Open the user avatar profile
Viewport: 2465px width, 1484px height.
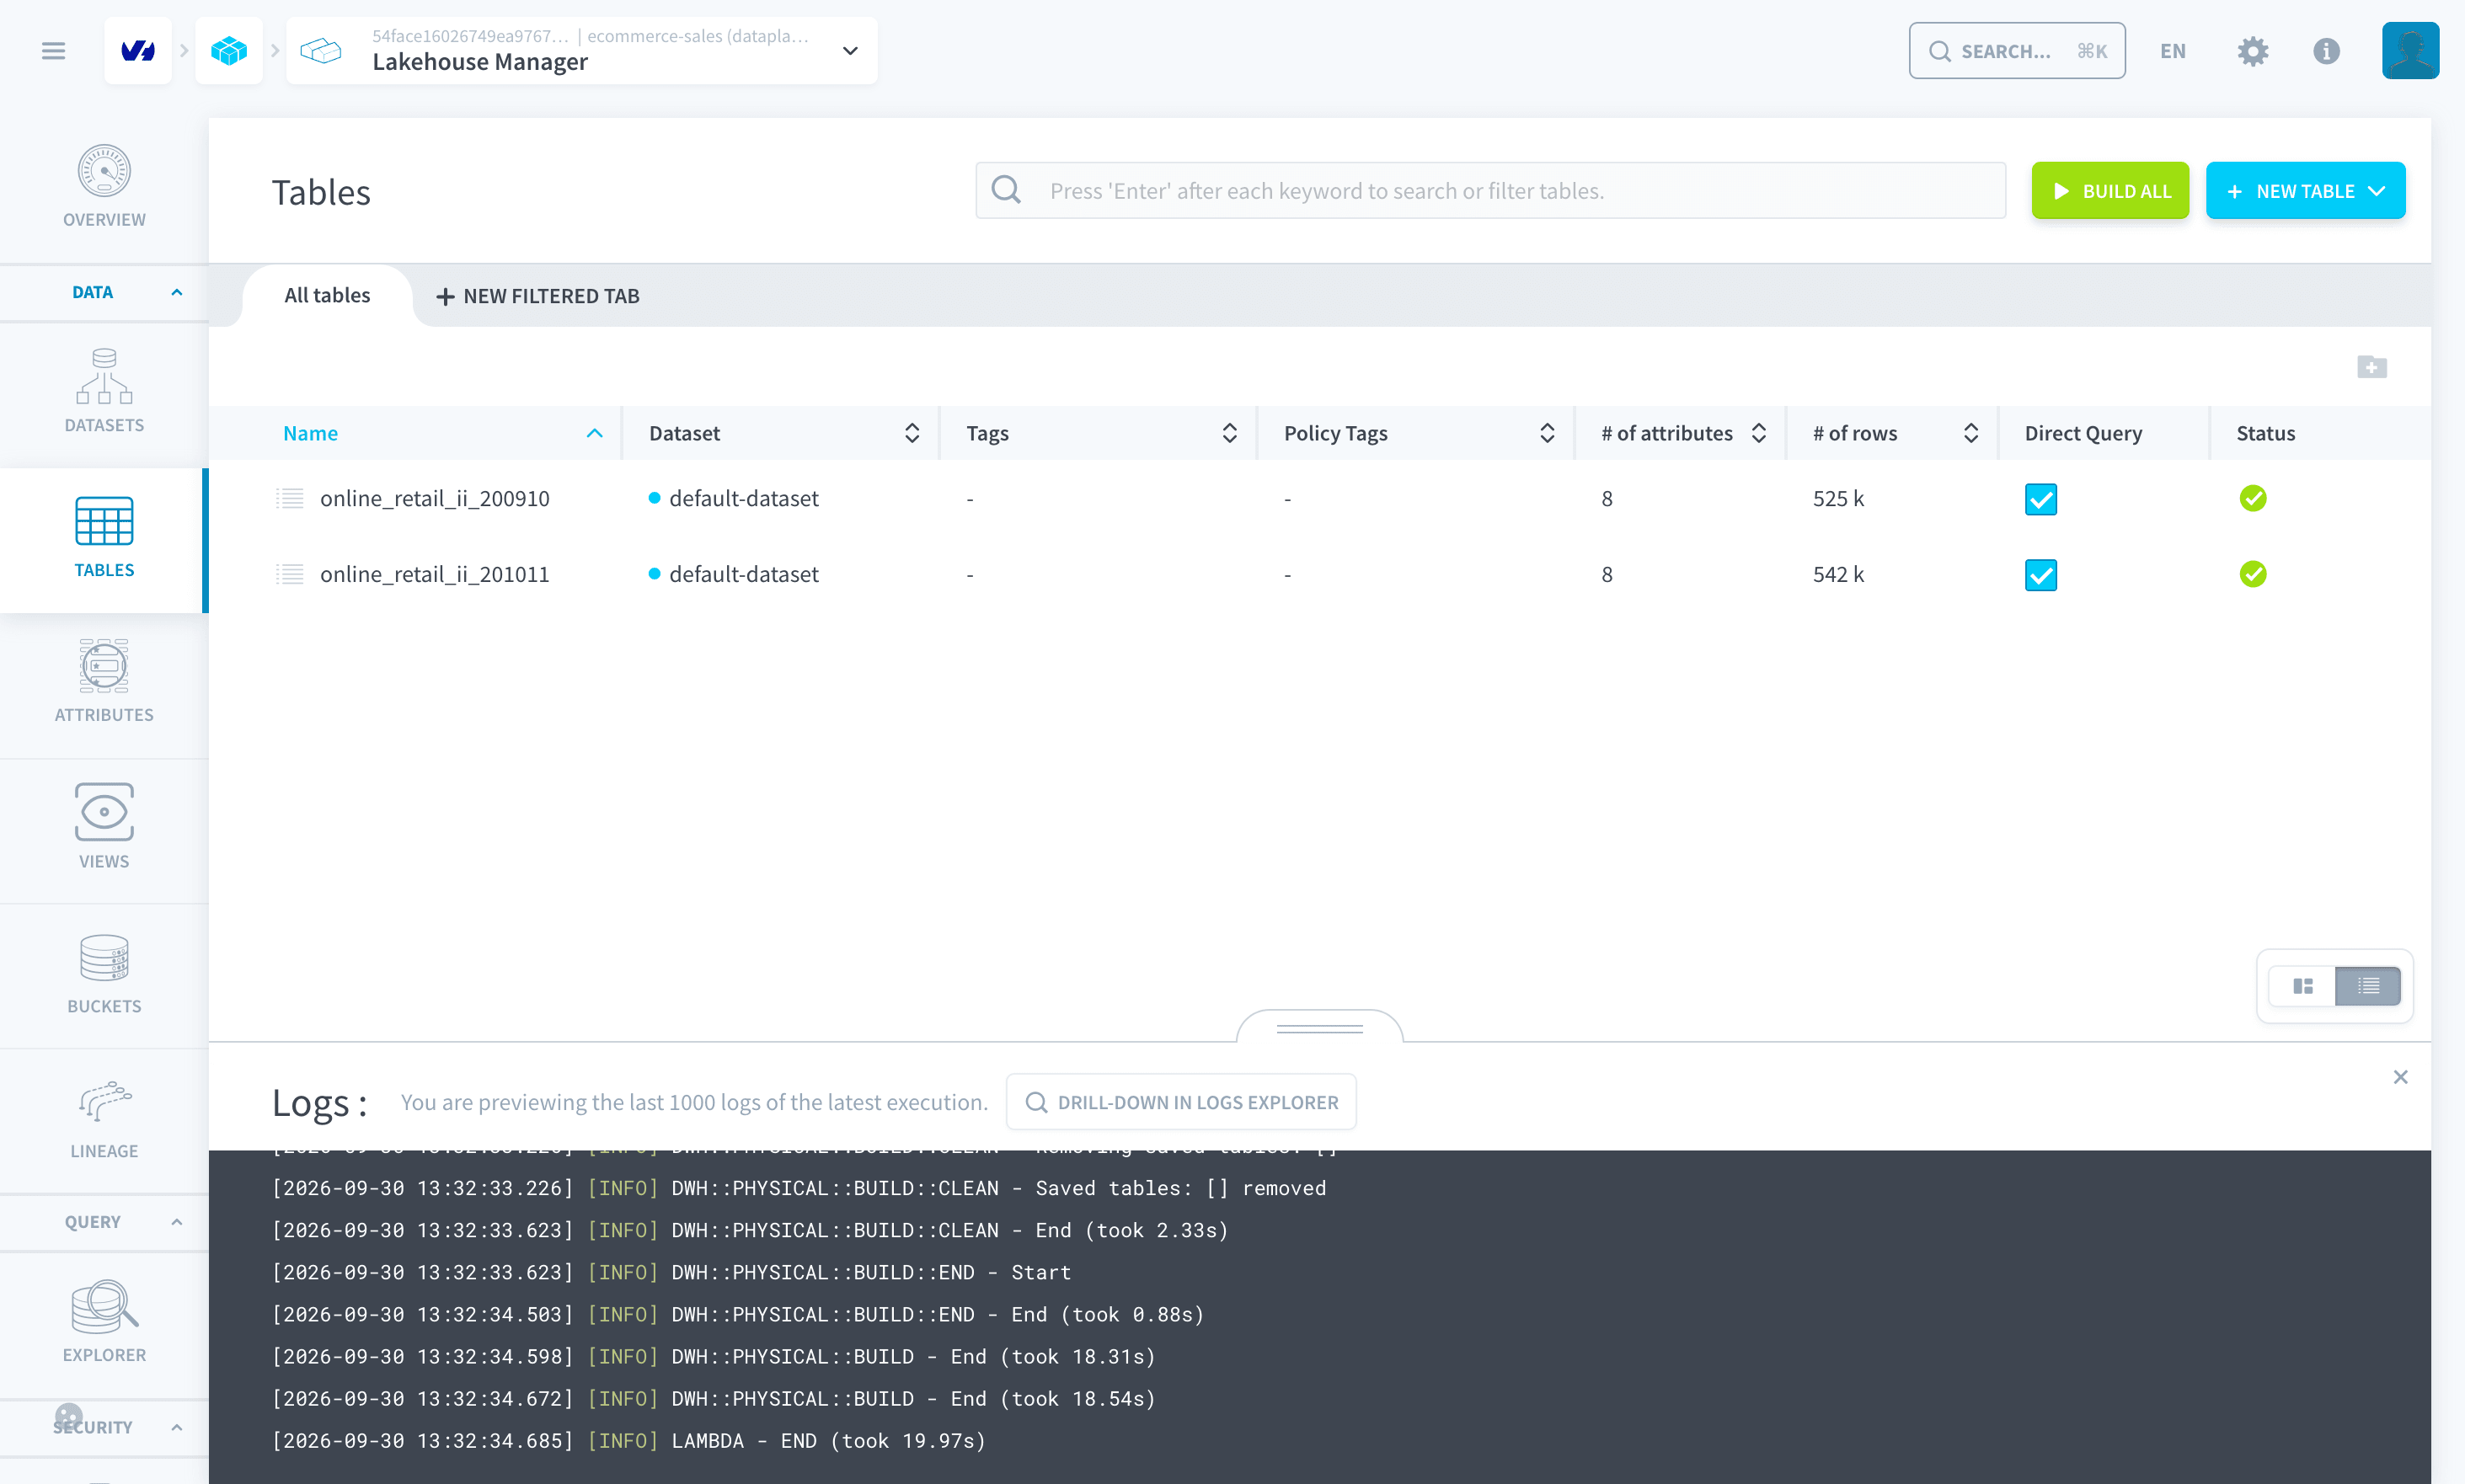[2410, 51]
